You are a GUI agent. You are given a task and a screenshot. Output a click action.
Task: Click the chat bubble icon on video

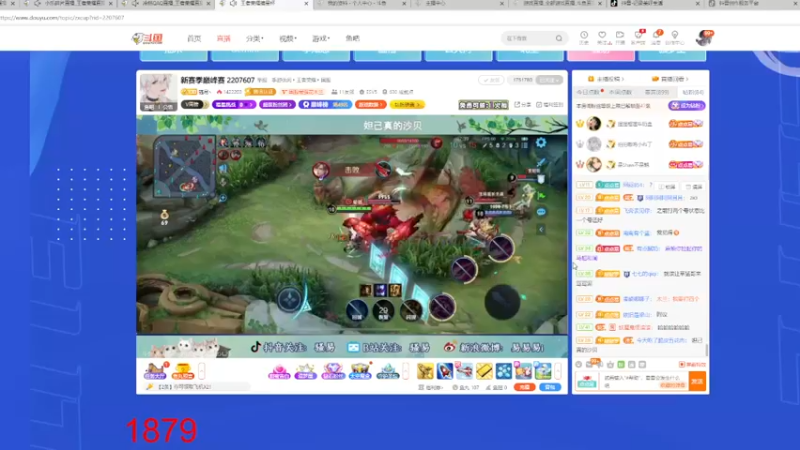541,212
